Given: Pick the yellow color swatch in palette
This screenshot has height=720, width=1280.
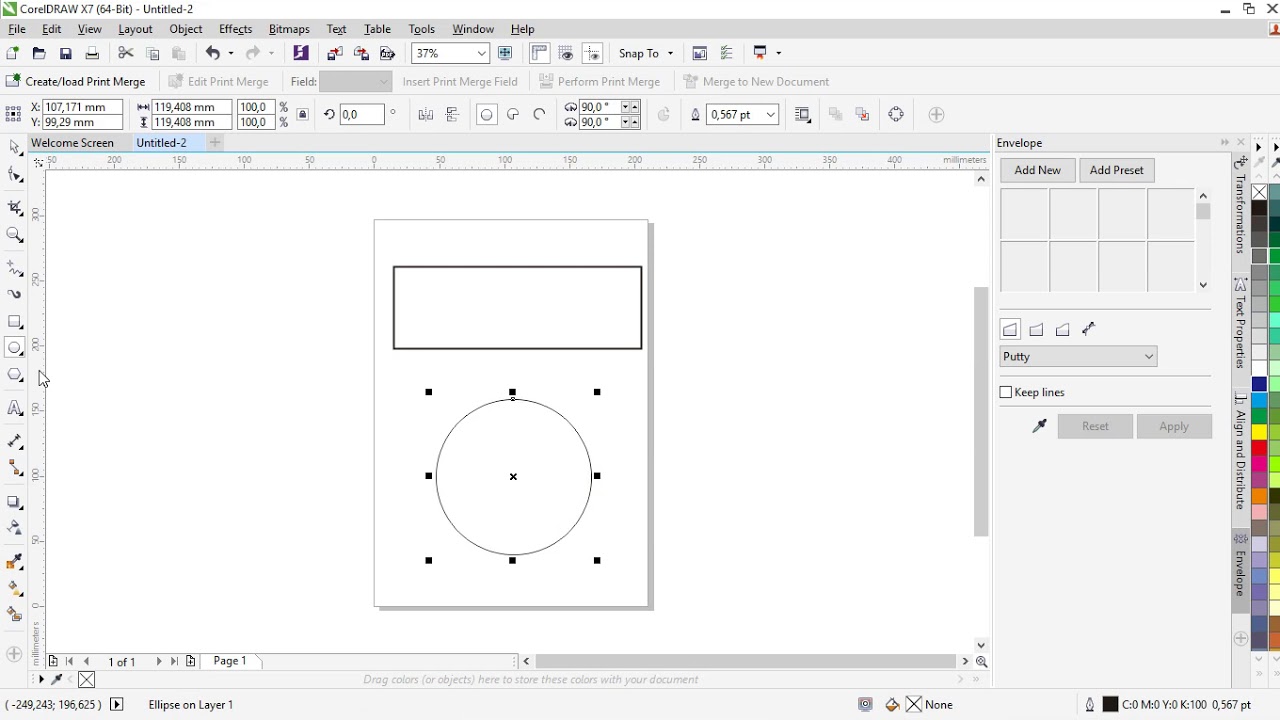Looking at the screenshot, I should point(1260,432).
